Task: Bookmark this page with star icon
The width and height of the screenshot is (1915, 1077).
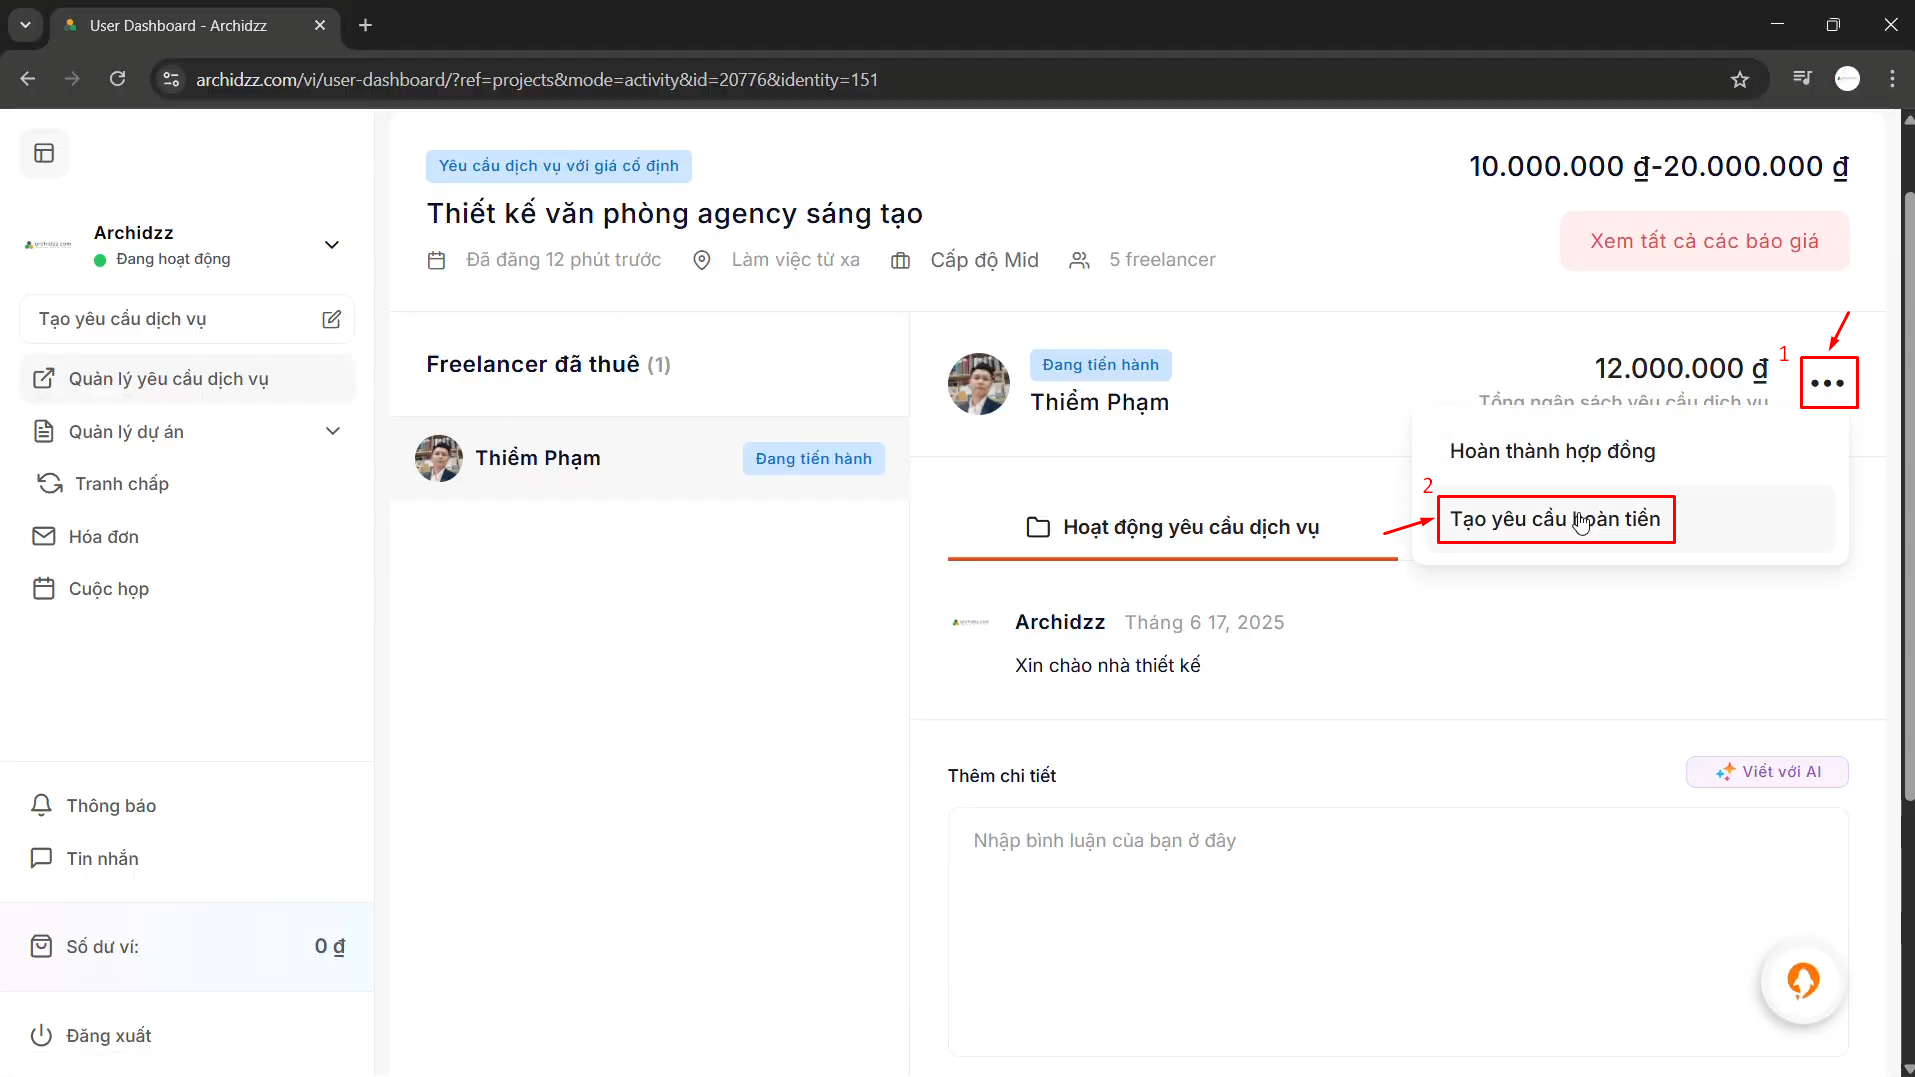Action: [x=1740, y=80]
